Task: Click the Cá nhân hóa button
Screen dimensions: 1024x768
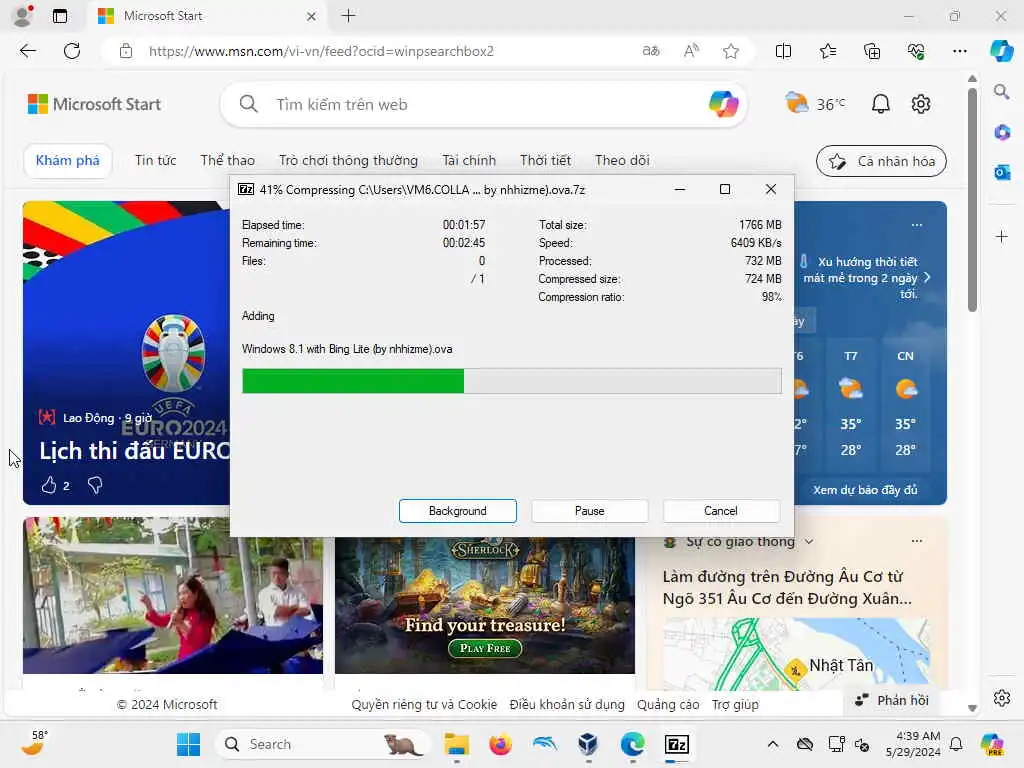Action: (x=881, y=161)
